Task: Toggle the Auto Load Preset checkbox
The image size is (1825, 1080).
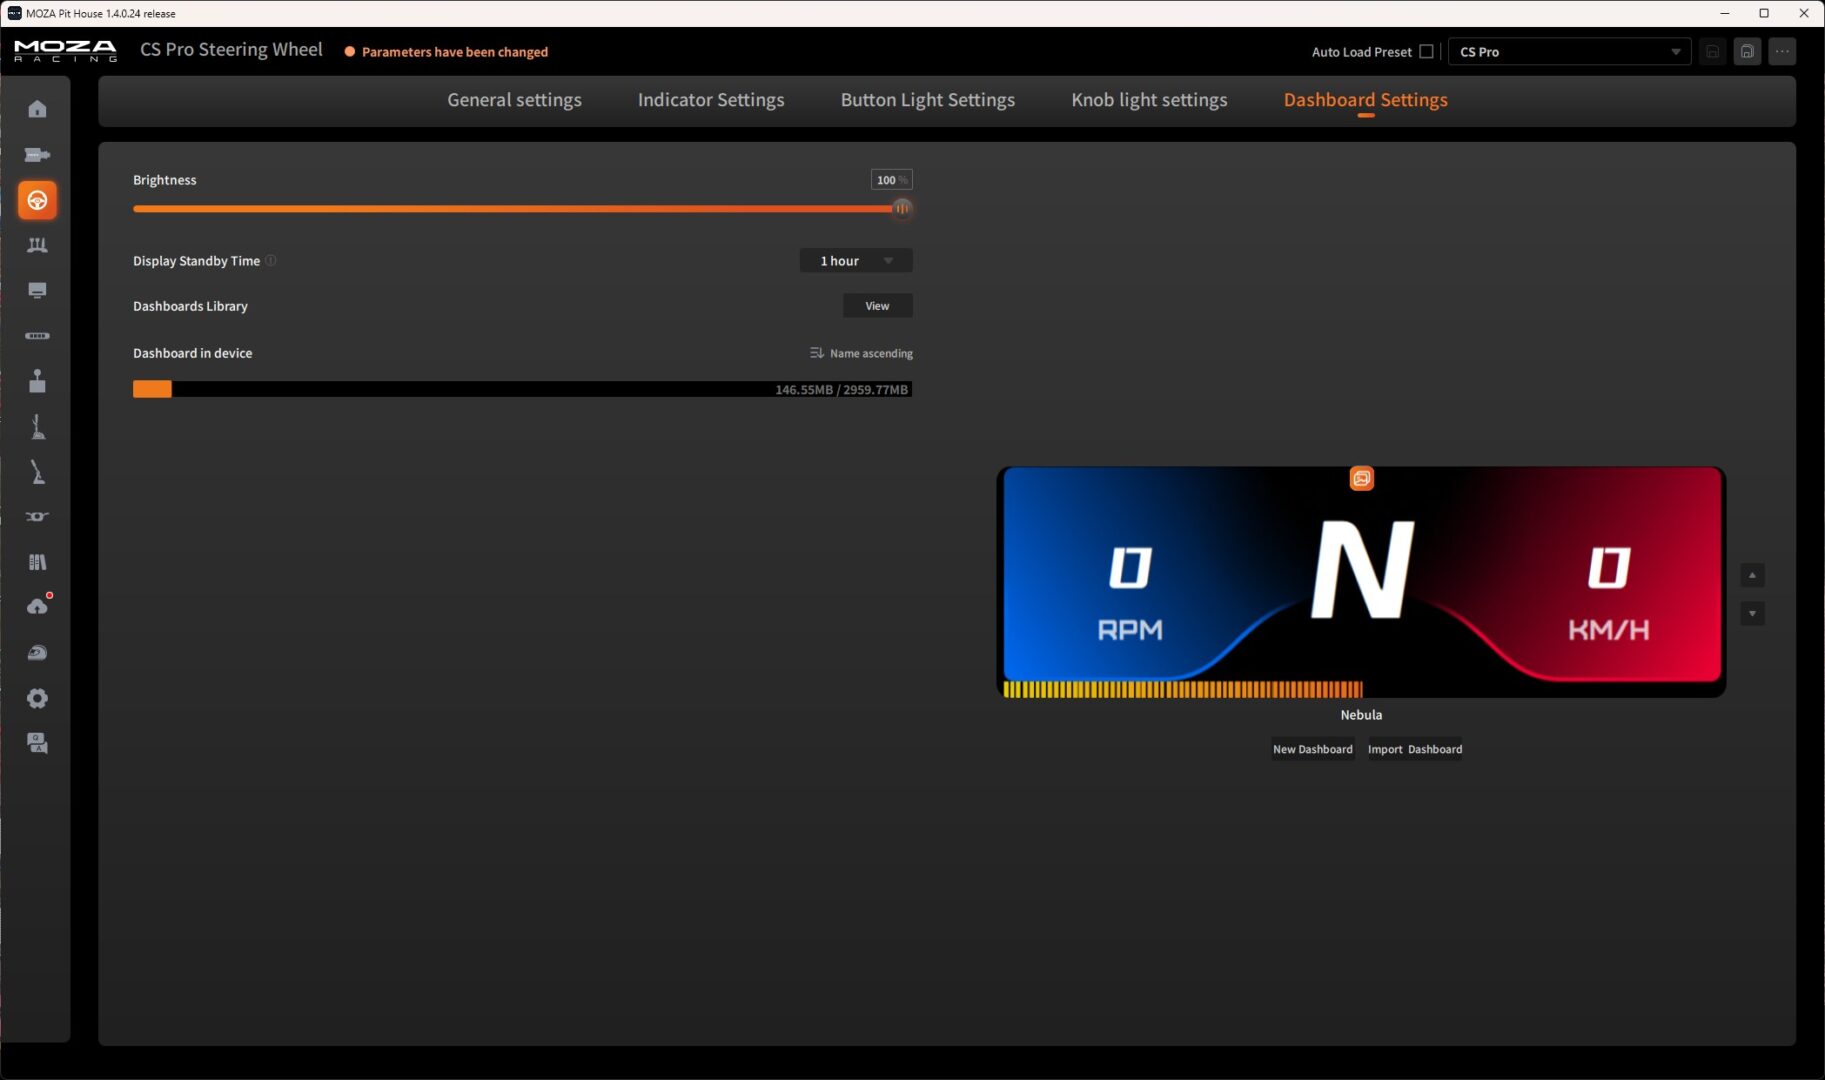Action: (x=1426, y=52)
